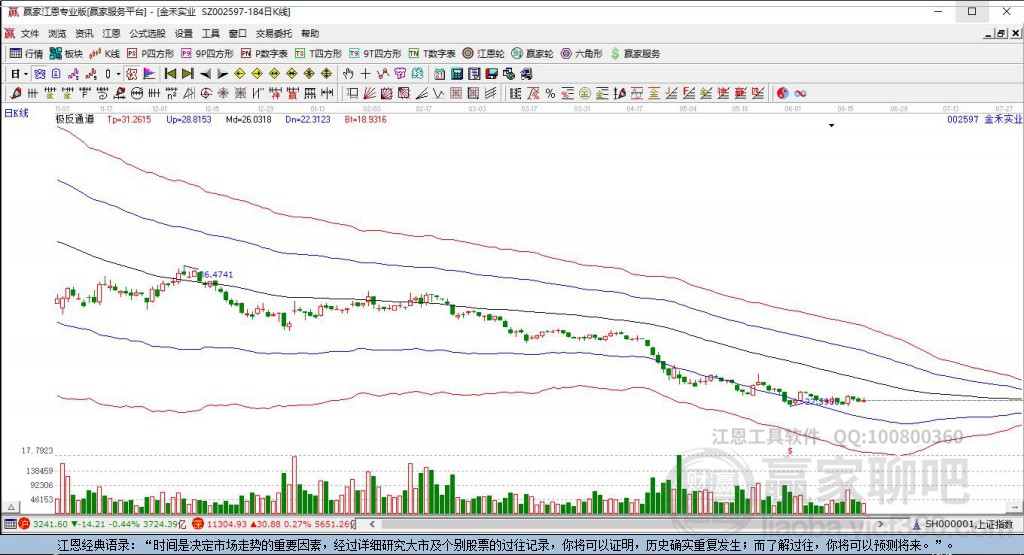
Task: Click the calendar 21 icon
Action: pos(440,74)
